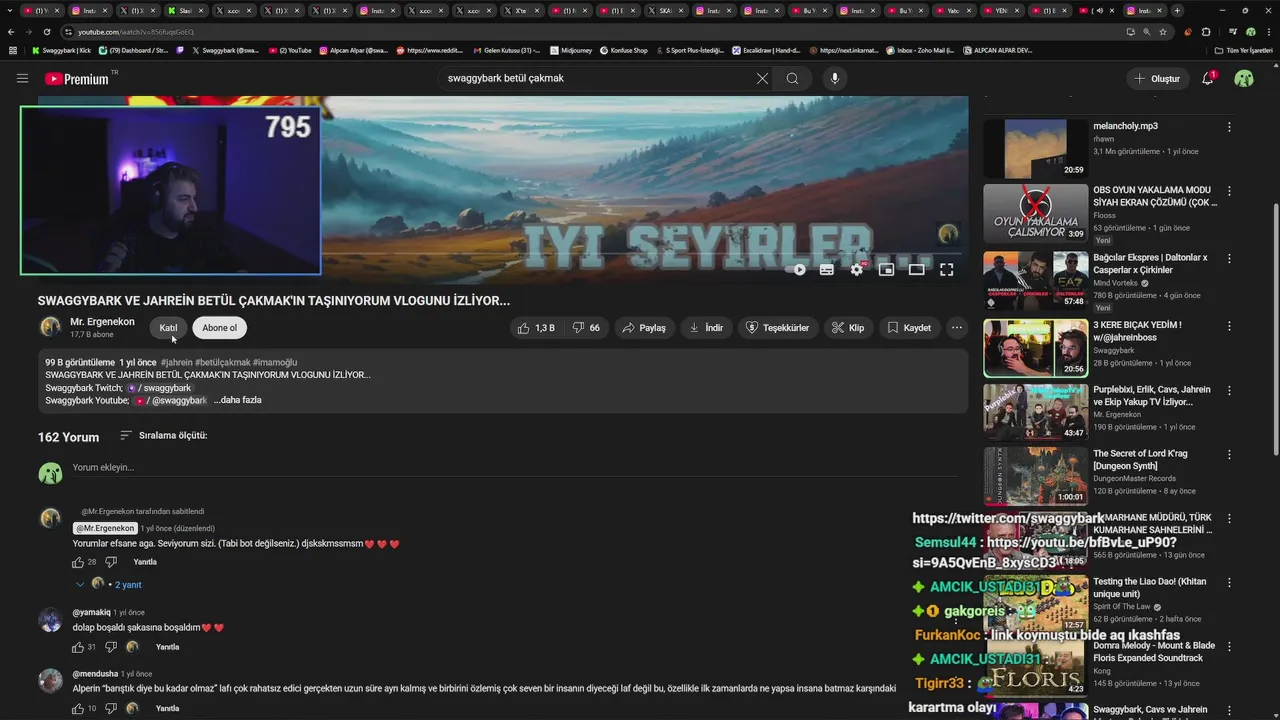
Task: Click the magnifier search button
Action: click(x=793, y=78)
